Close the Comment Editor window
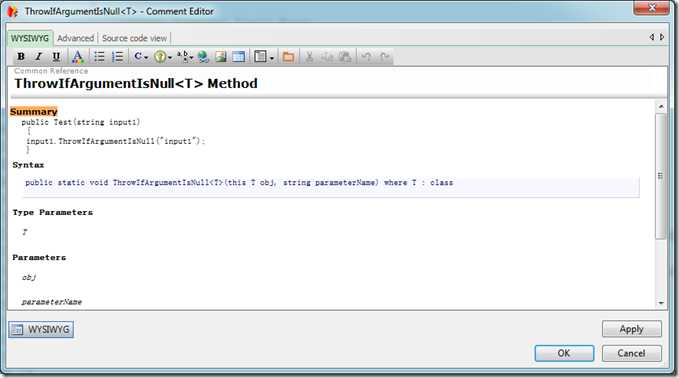This screenshot has height=378, width=679. (x=651, y=8)
